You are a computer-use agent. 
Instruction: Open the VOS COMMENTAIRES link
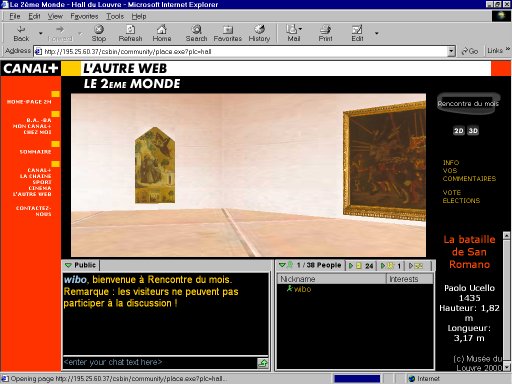click(x=469, y=175)
